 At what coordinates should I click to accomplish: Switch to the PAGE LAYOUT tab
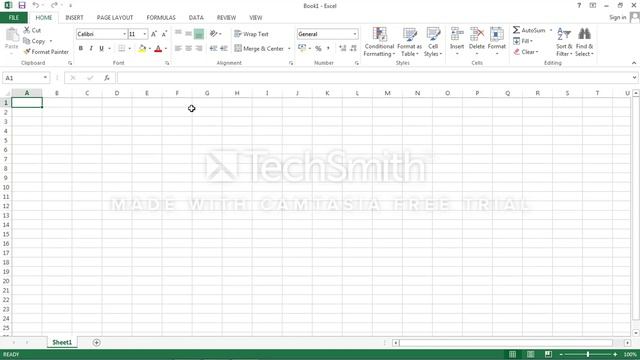[115, 18]
